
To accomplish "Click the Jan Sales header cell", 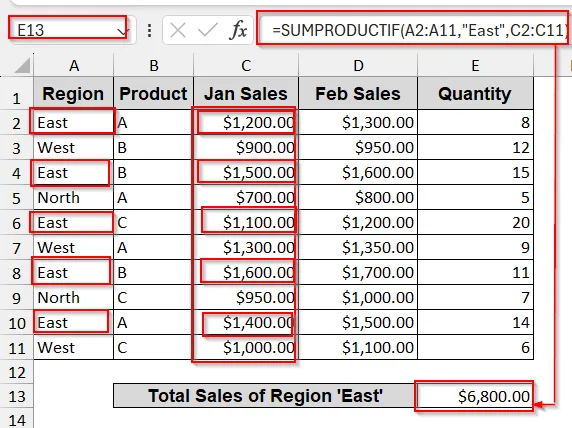I will point(246,93).
